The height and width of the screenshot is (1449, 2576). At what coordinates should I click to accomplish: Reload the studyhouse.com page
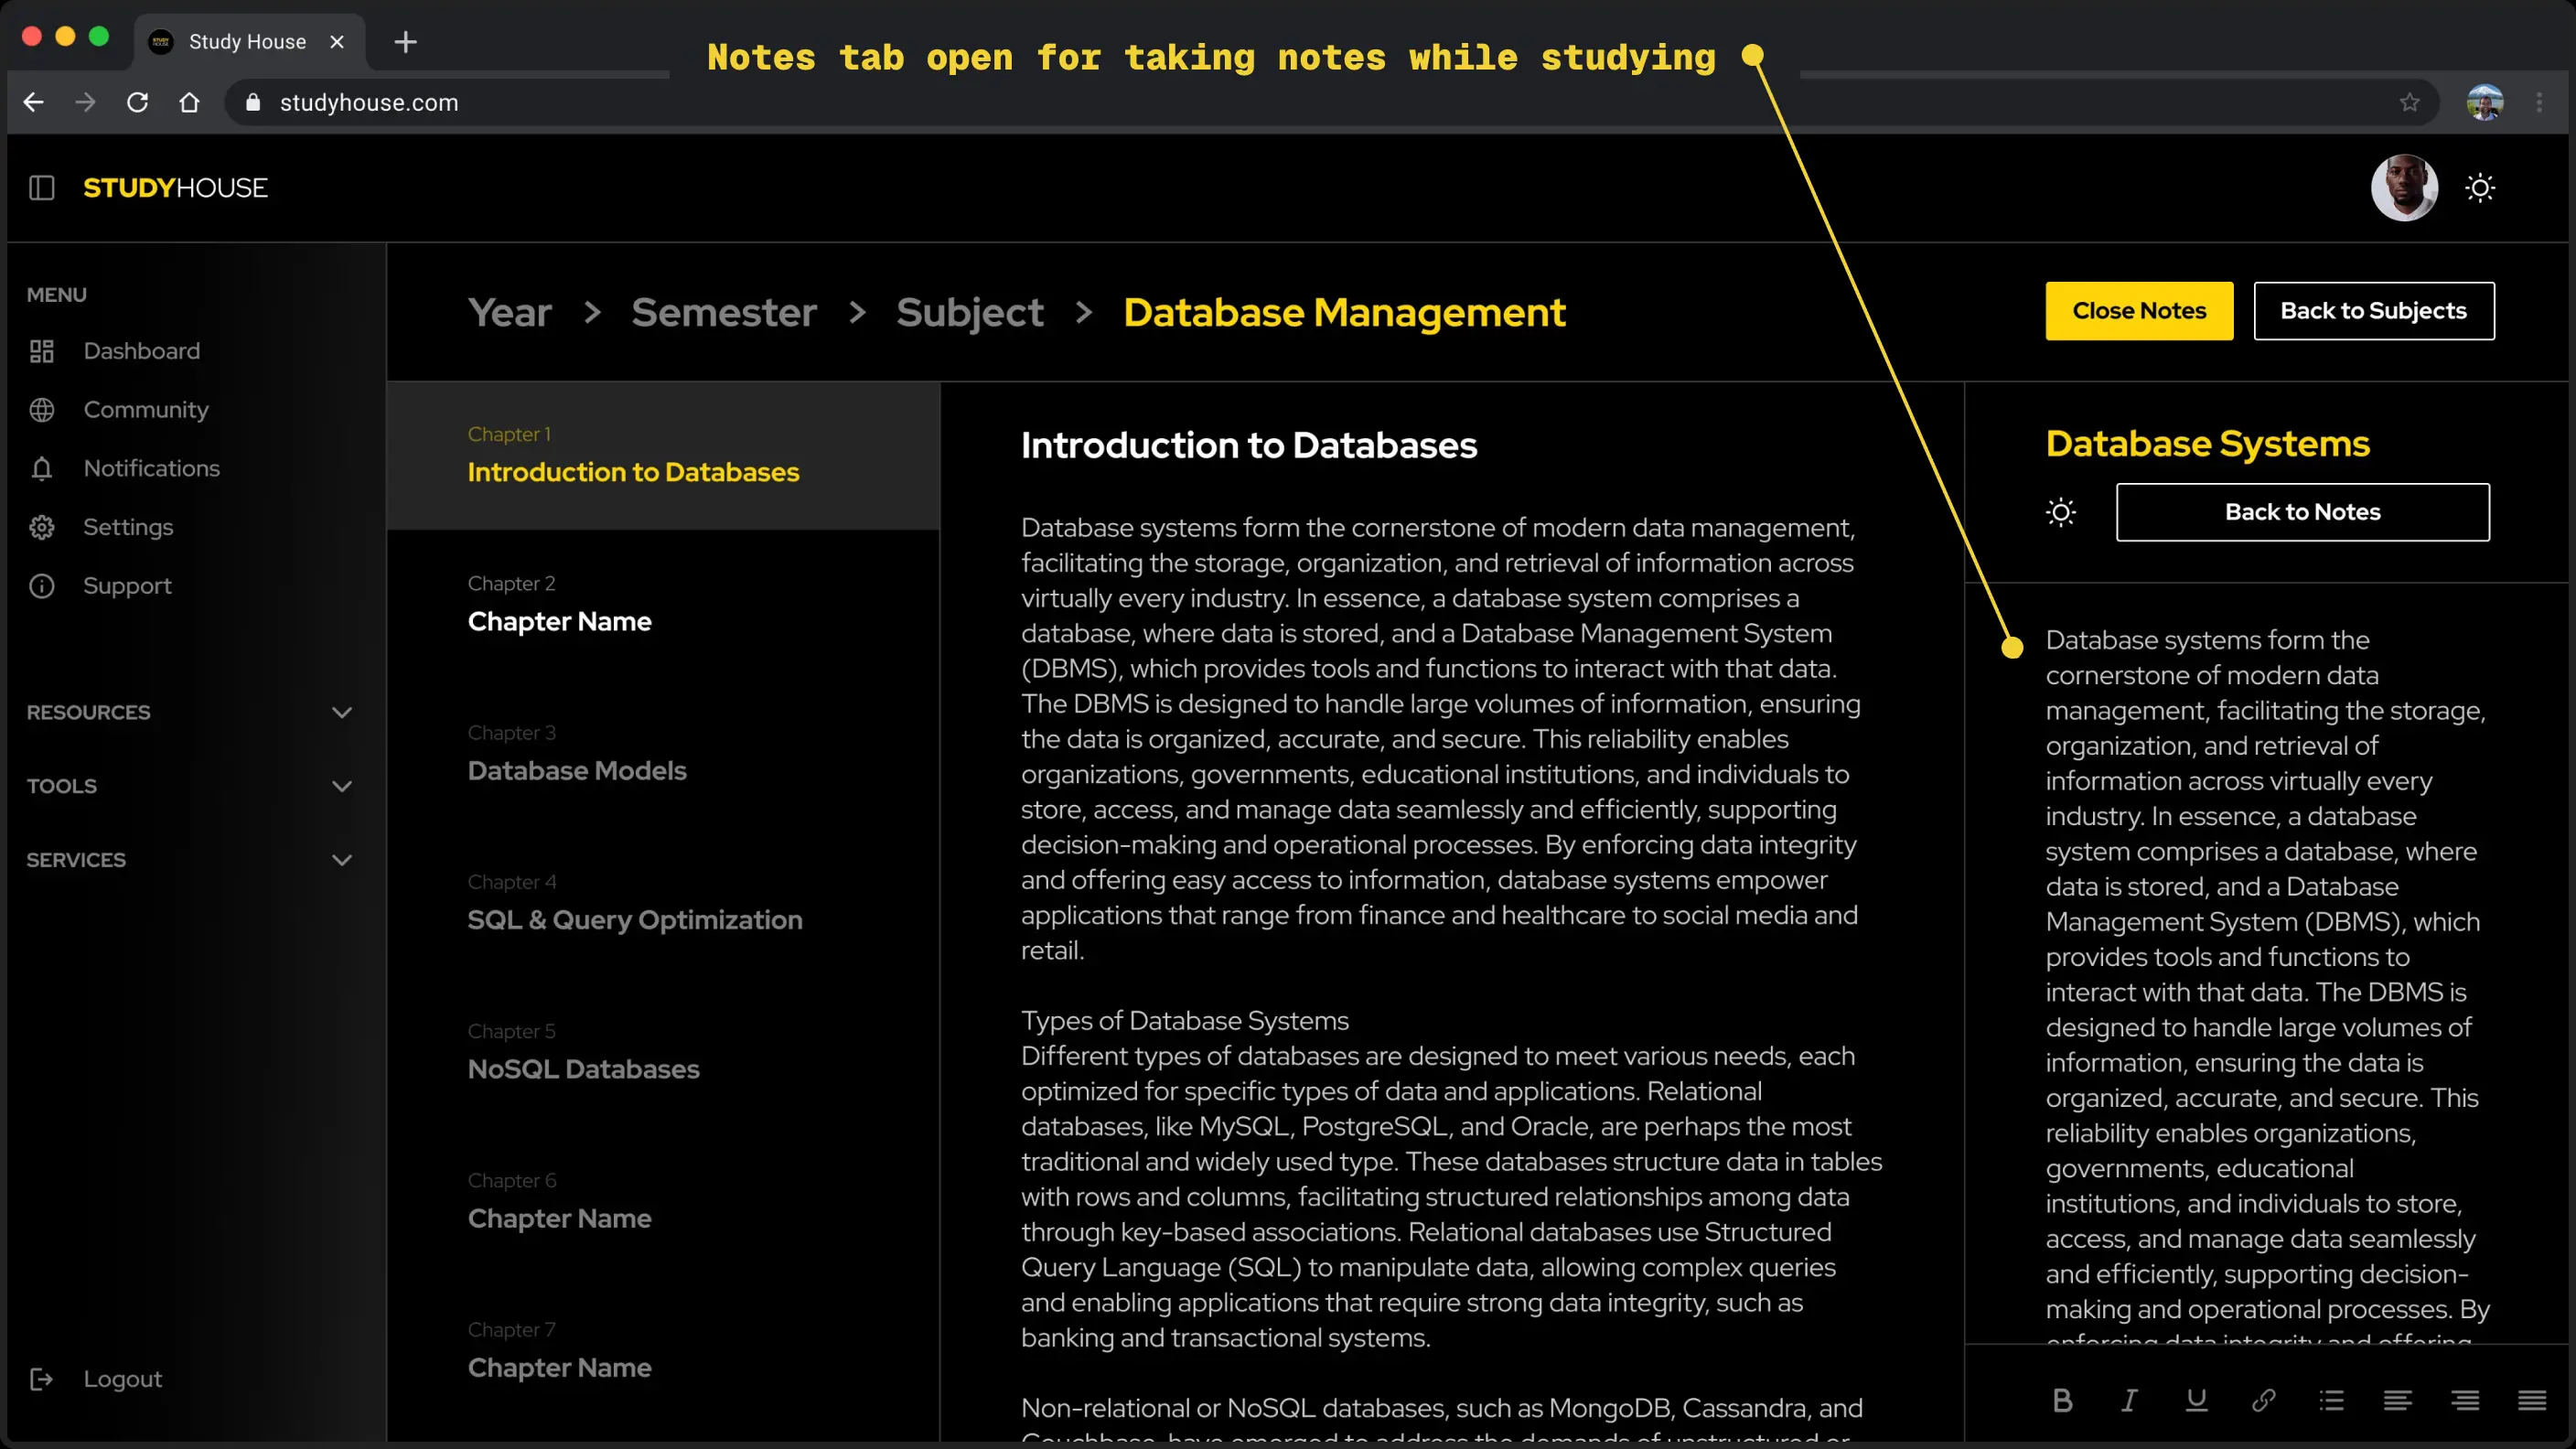tap(137, 102)
